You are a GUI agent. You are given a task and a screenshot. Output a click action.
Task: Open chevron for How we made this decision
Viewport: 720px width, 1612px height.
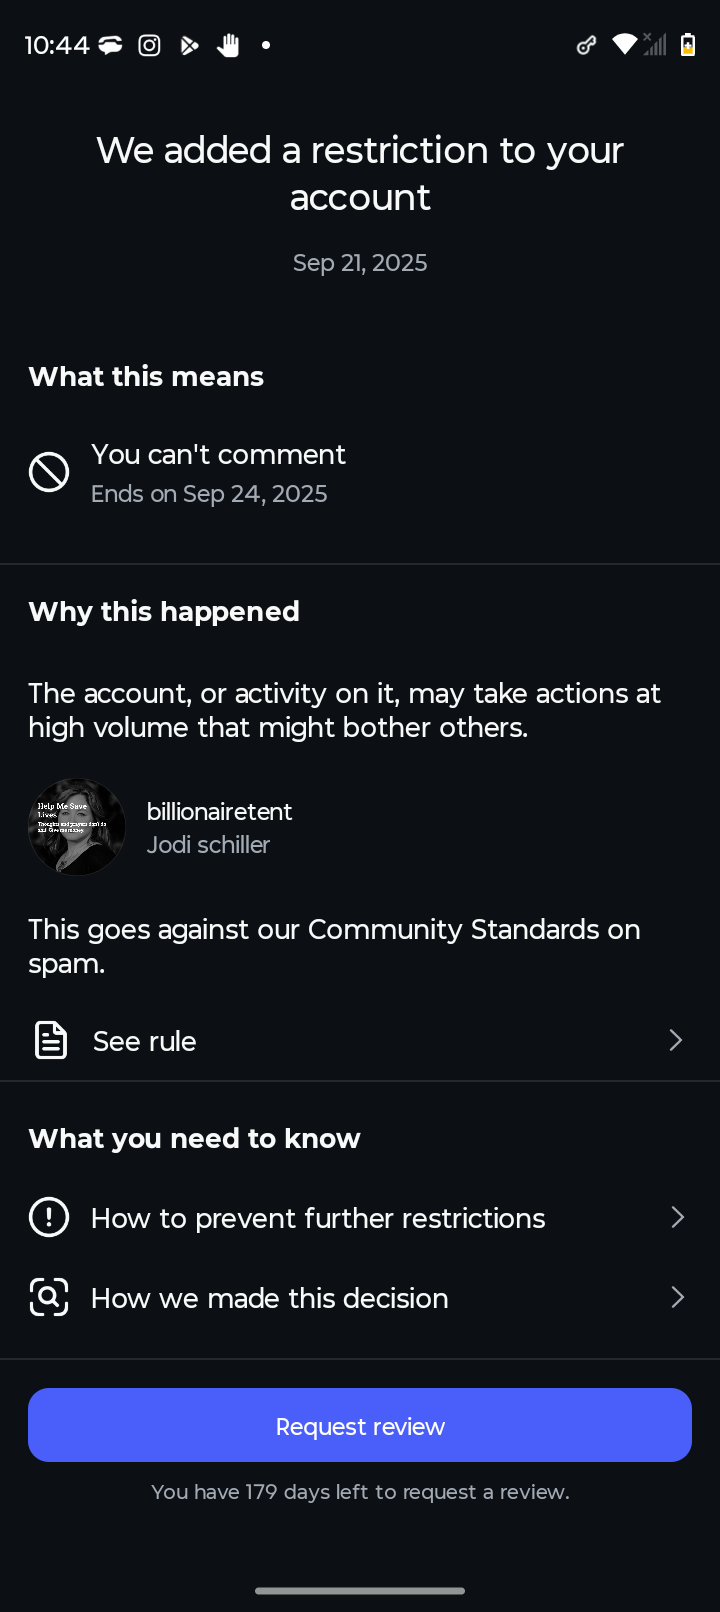[677, 1297]
